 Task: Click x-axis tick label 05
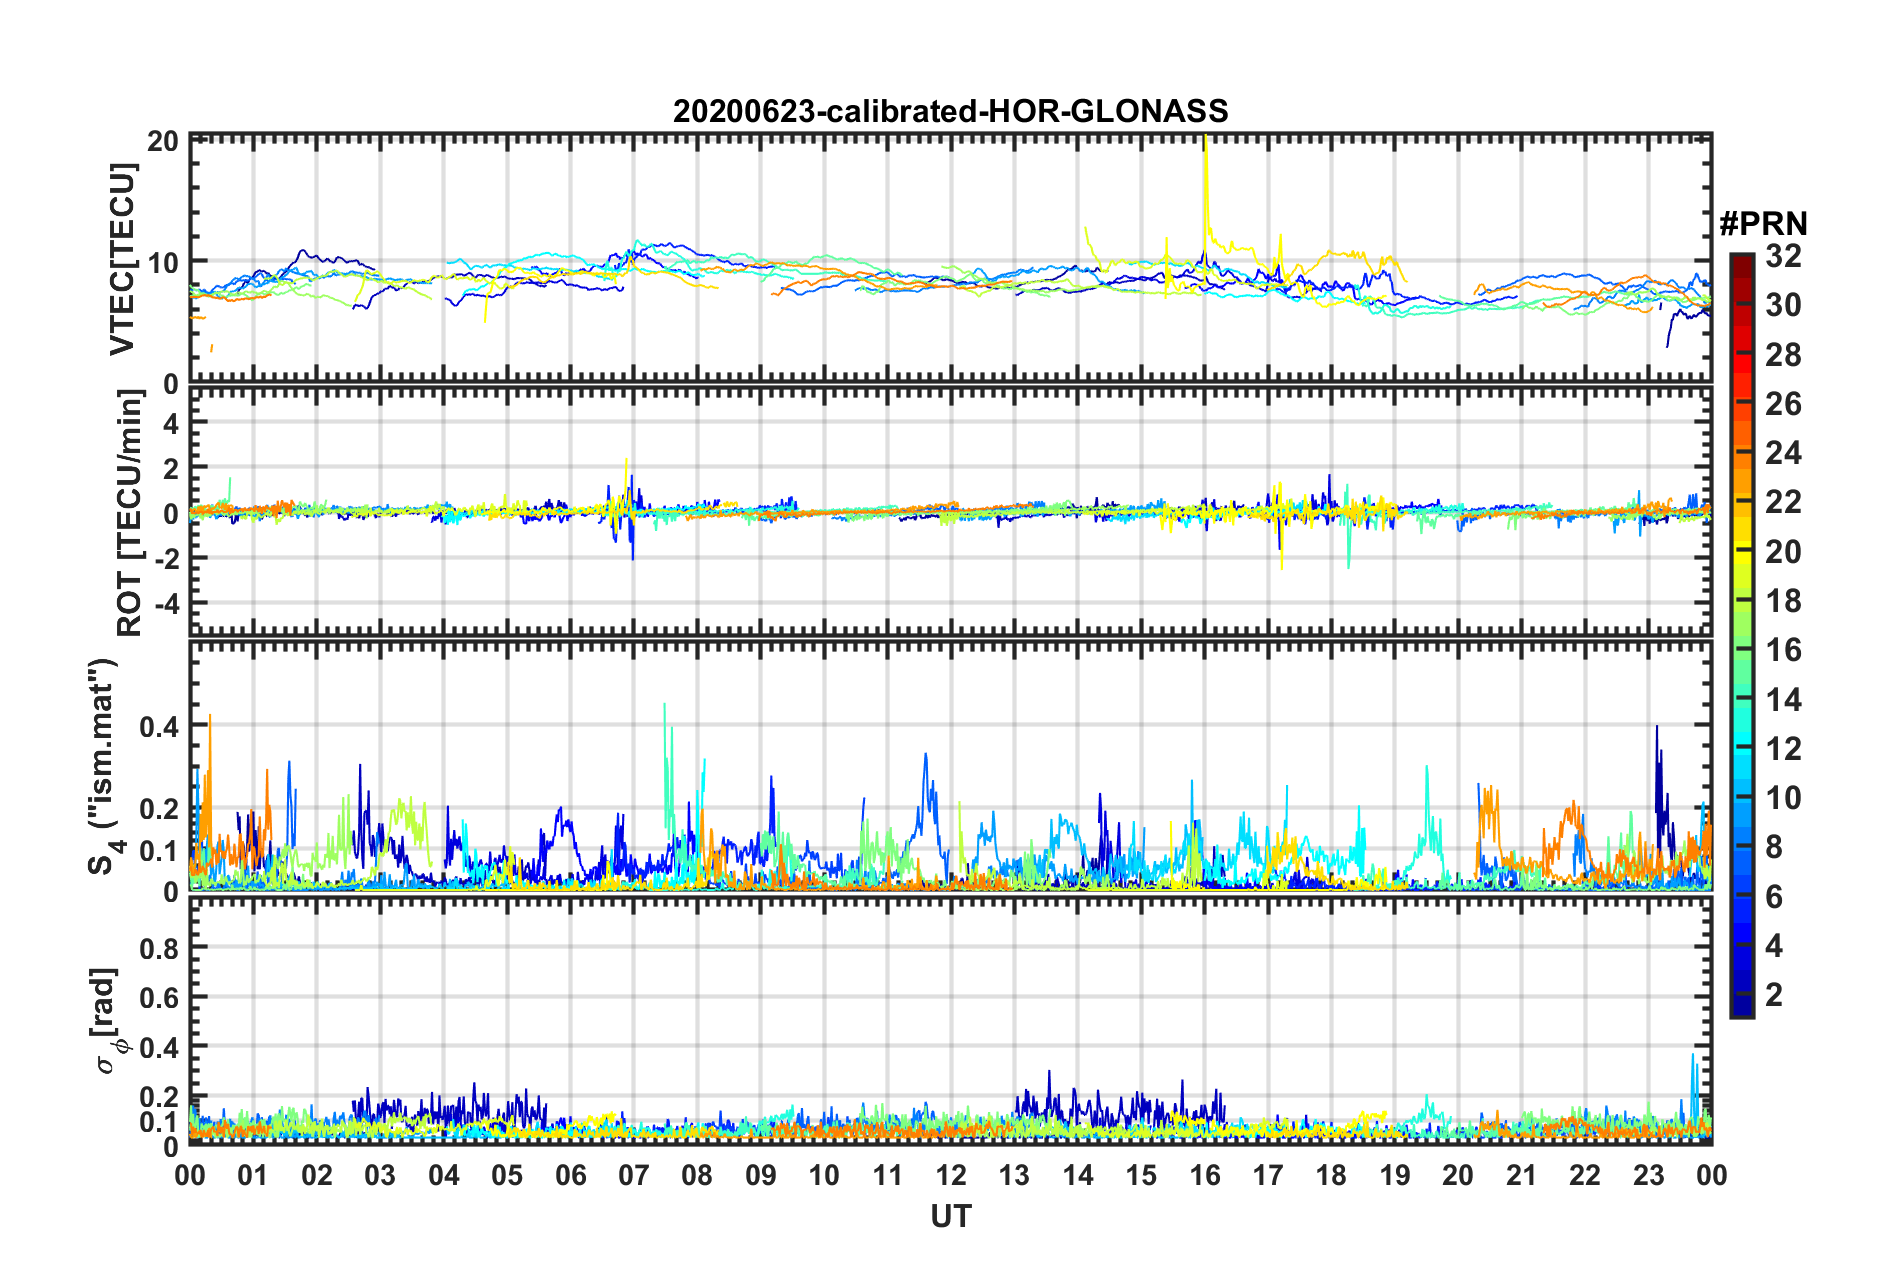click(507, 1175)
